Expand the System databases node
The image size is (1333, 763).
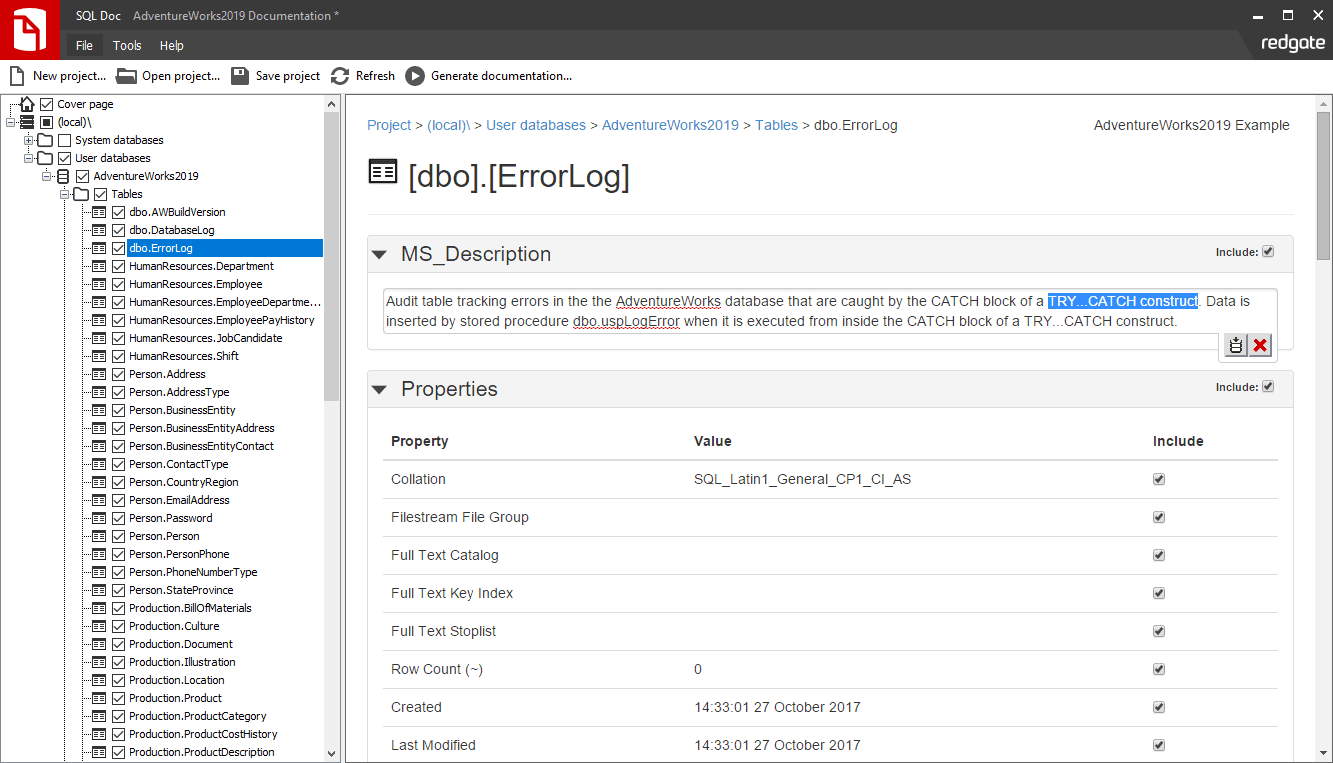click(30, 140)
